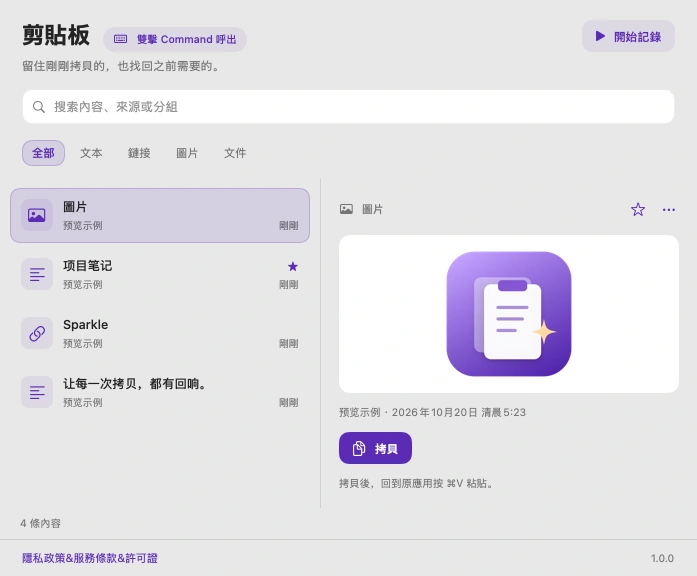This screenshot has height=576, width=697.
Task: Click the date 2026年10月20日 清晨 5:23 text
Action: [459, 412]
